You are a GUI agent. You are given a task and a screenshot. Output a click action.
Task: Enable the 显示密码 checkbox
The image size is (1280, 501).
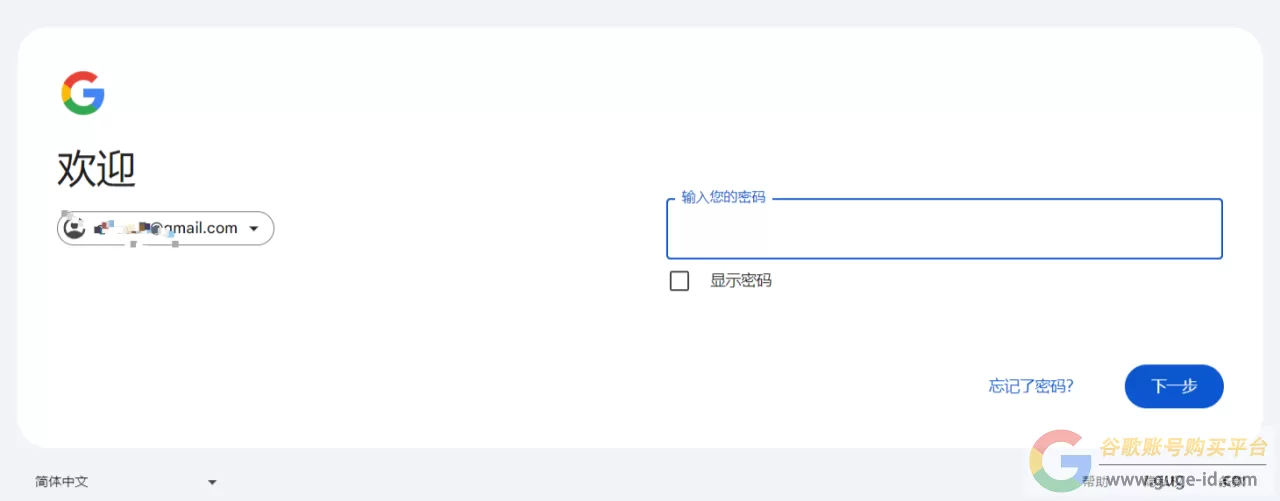tap(679, 281)
